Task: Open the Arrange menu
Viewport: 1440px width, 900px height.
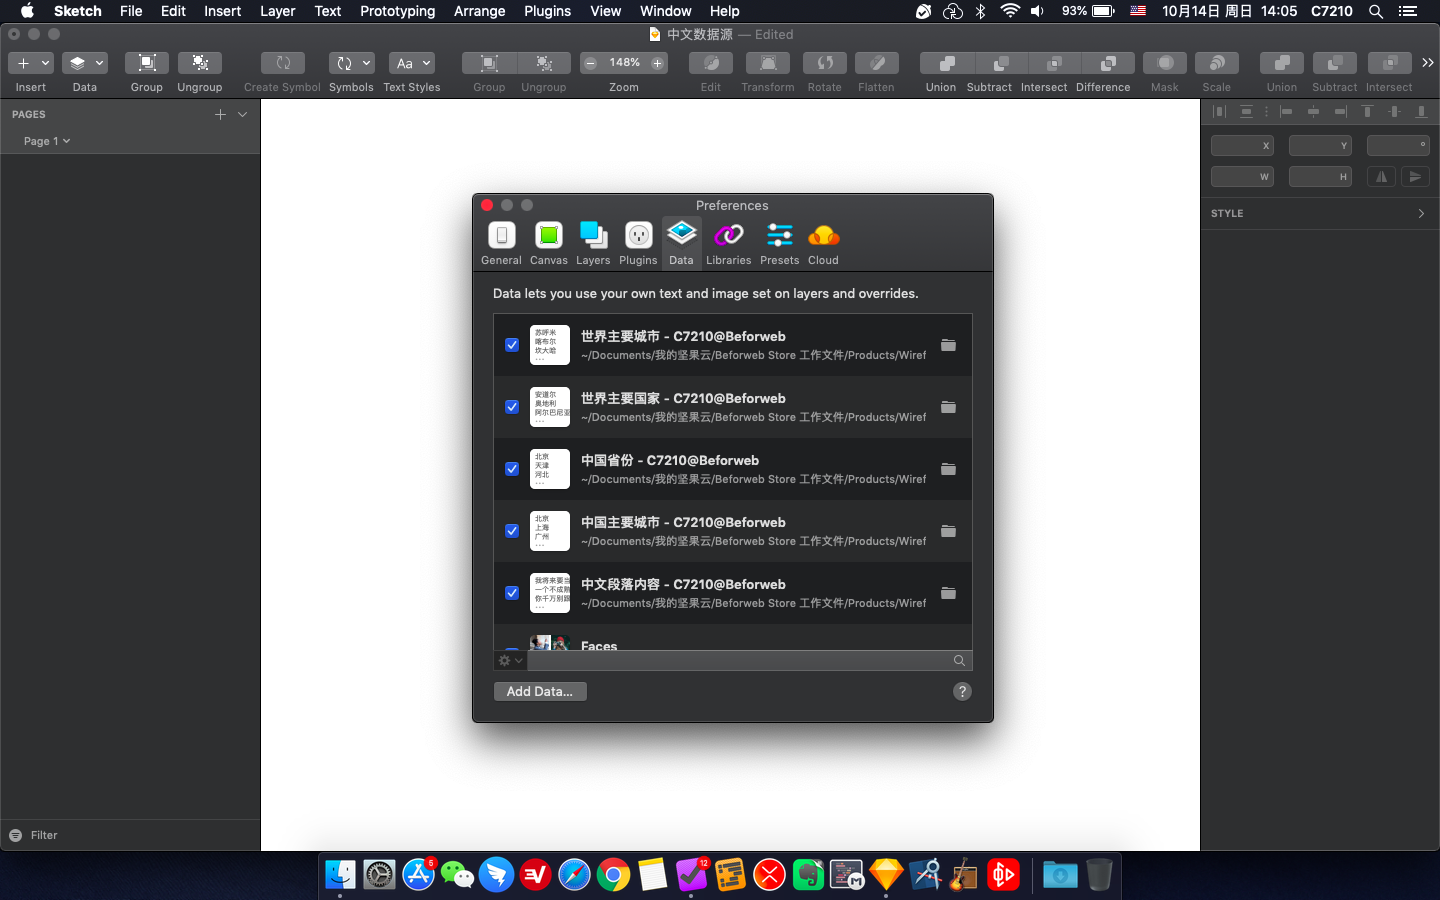Action: coord(479,11)
